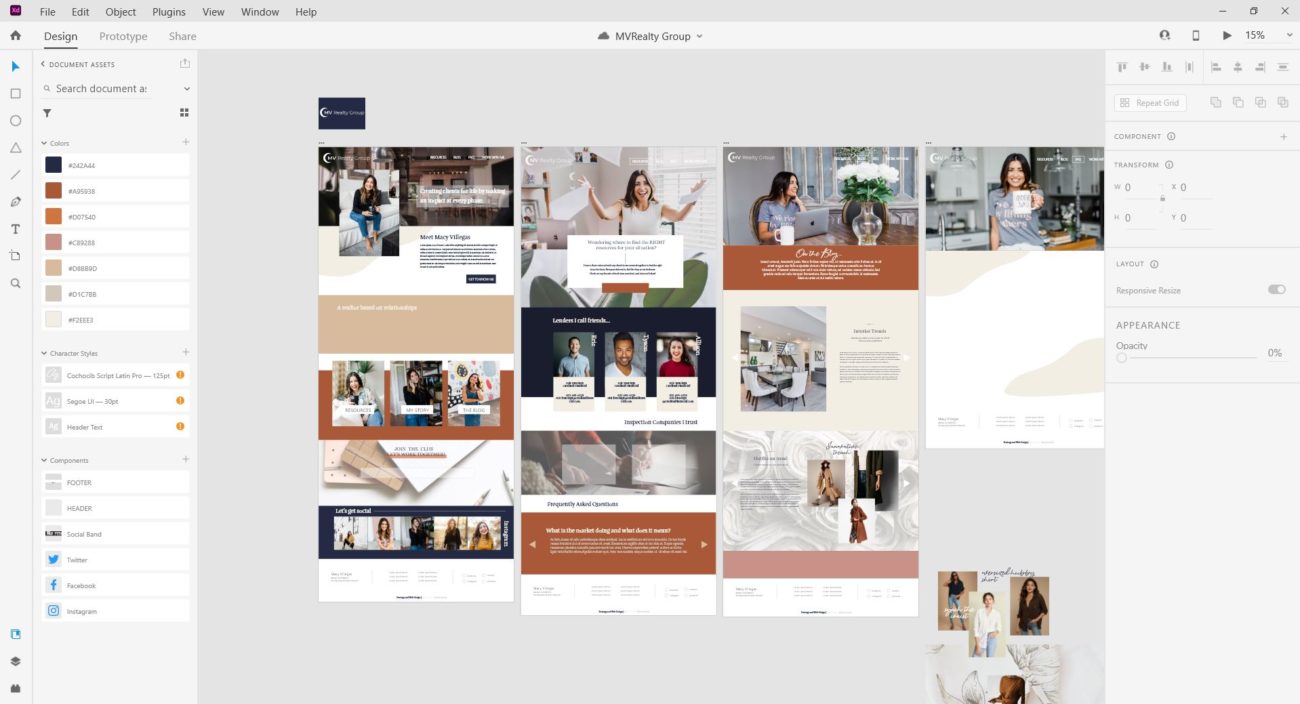
Task: Switch to the Prototype tab
Action: point(123,37)
